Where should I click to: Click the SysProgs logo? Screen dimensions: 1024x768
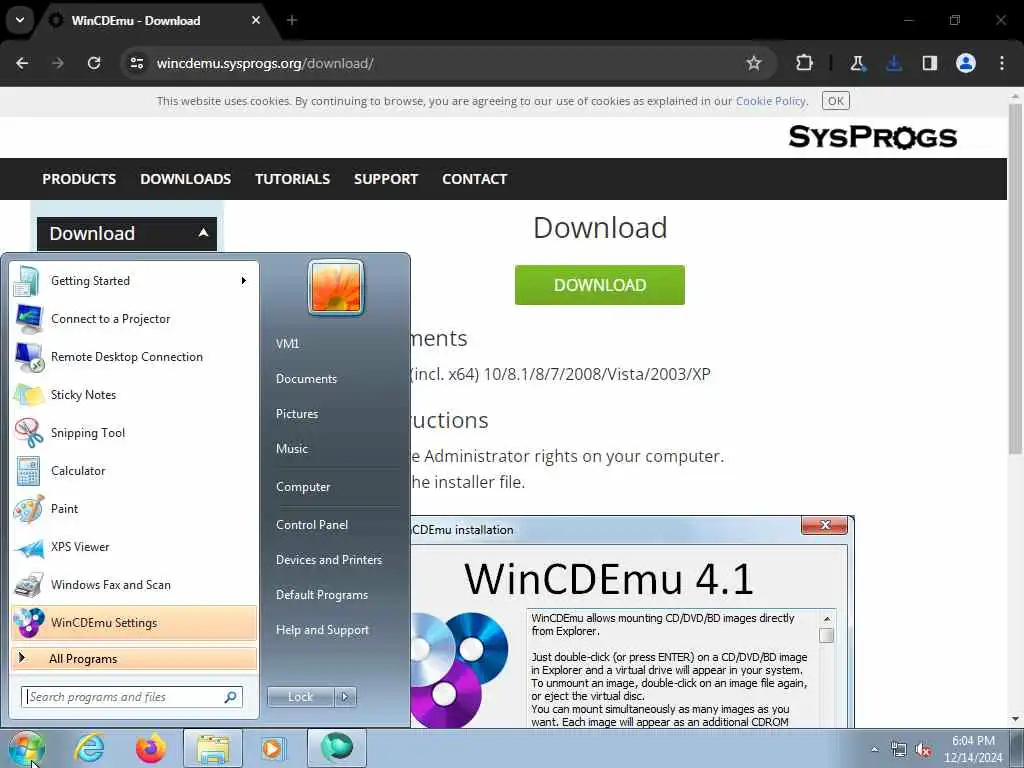872,137
